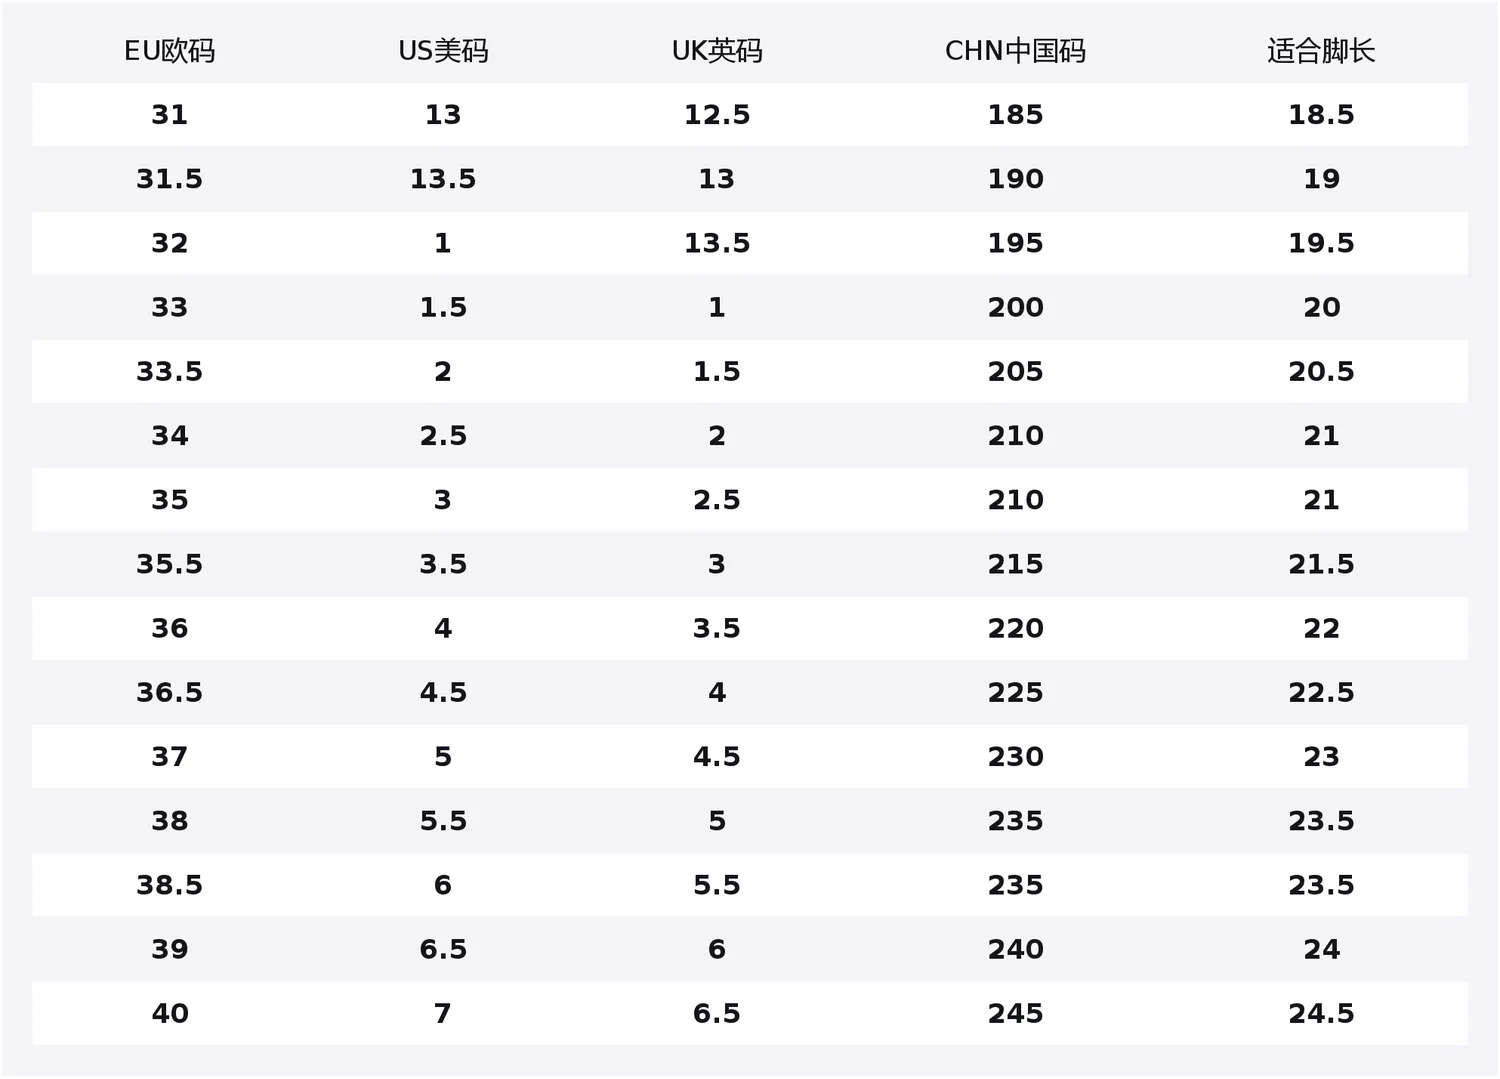Select CHN size 215 cell
This screenshot has height=1079, width=1500.
pos(1015,564)
